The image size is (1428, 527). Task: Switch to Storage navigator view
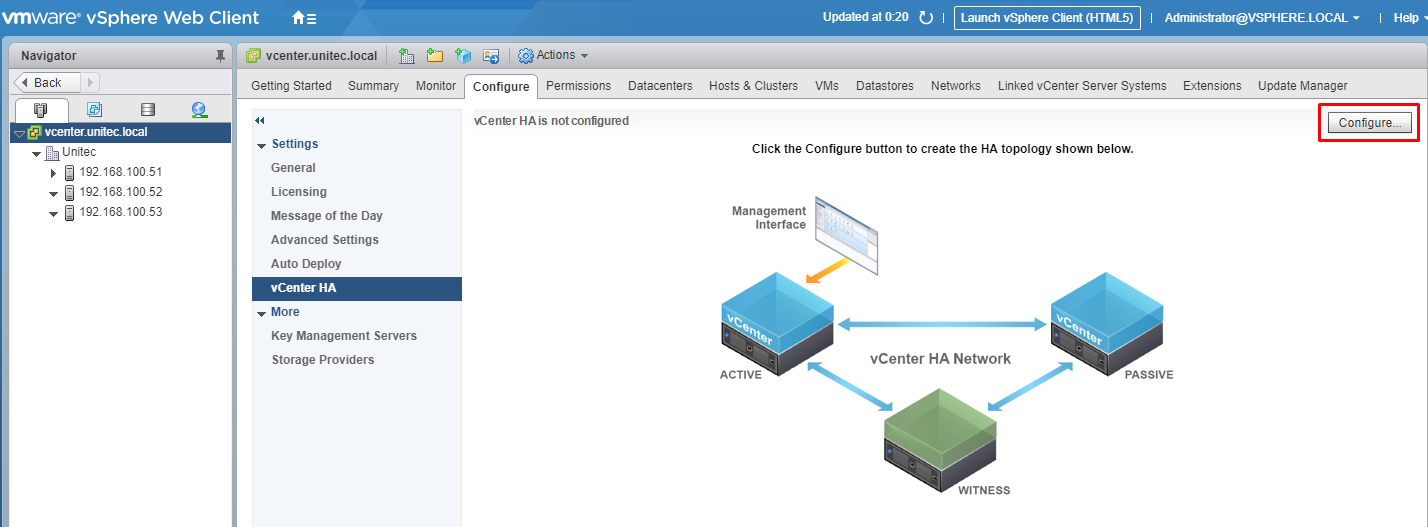pos(148,110)
